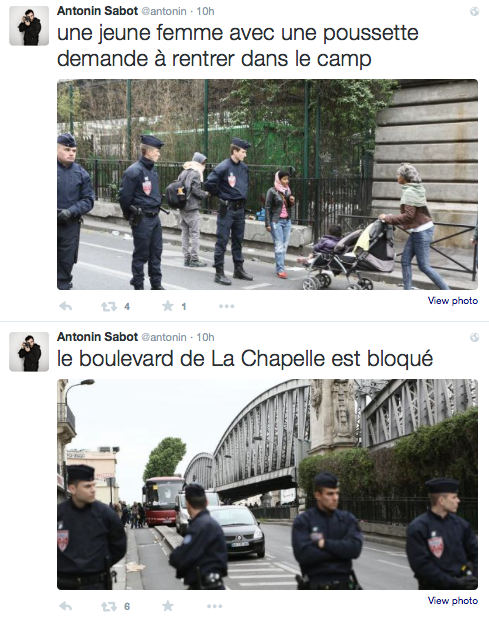Click Antonin Sabot's avatar in first tweet
The image size is (489, 620).
pos(29,26)
